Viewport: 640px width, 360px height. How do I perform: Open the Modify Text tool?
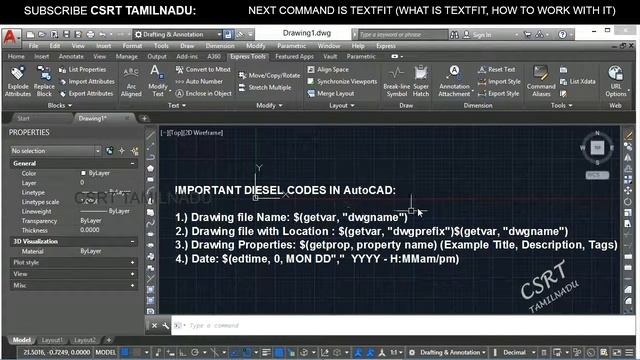tap(158, 81)
